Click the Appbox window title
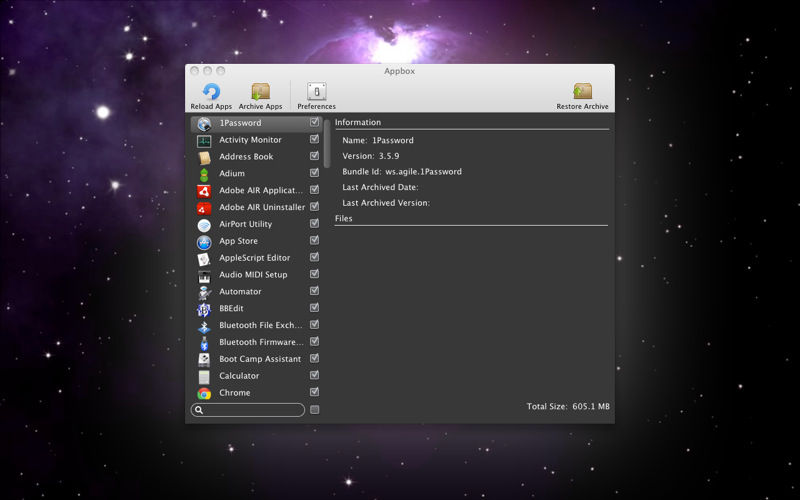The image size is (800, 500). click(x=399, y=71)
